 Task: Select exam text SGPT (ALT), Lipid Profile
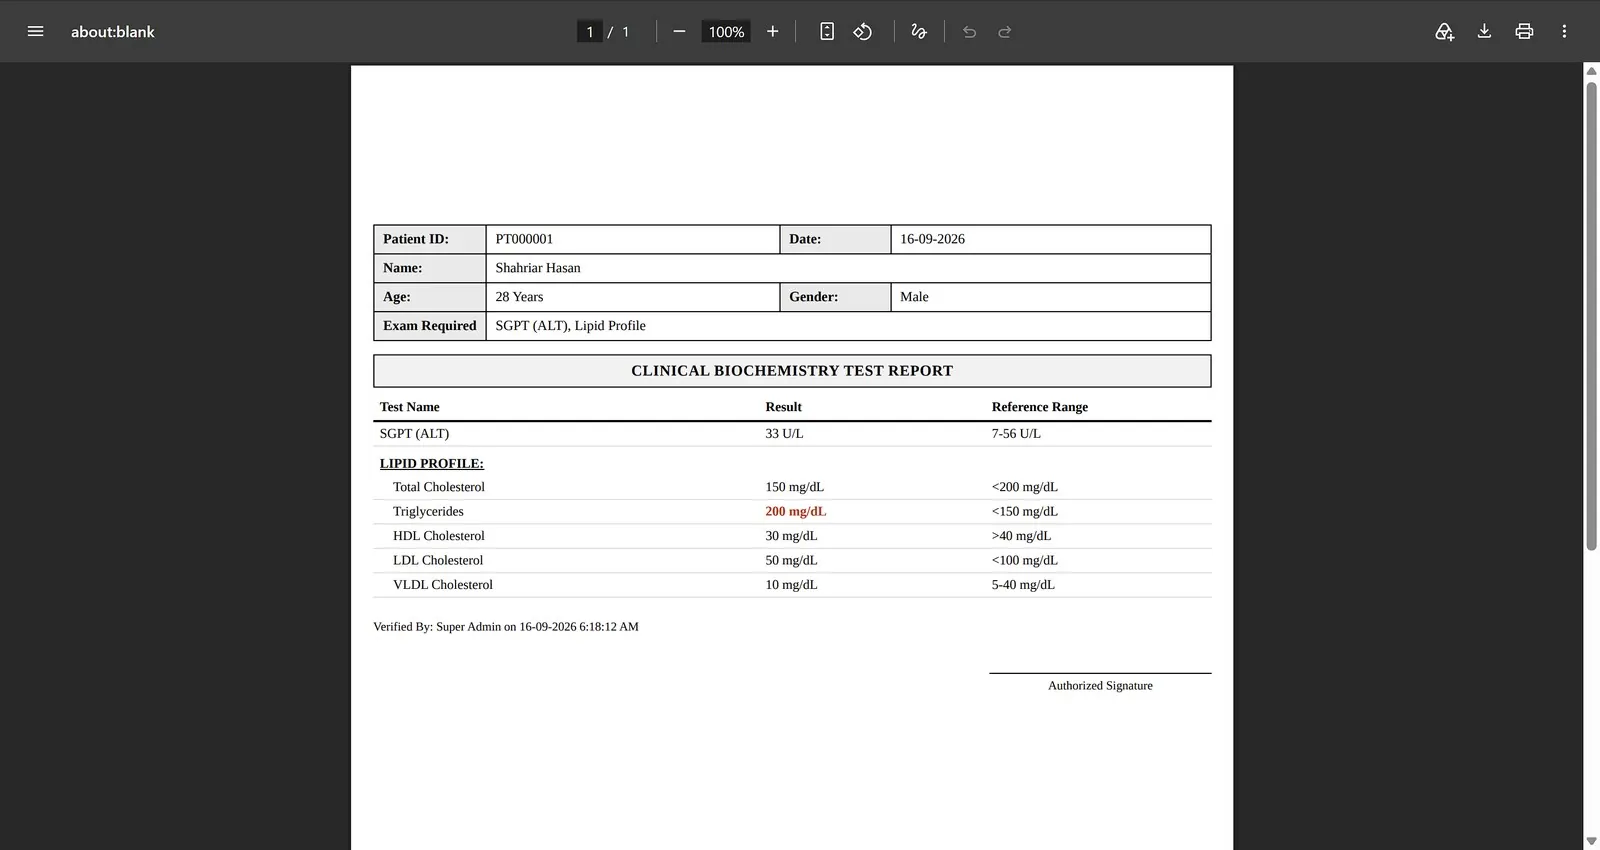(x=570, y=326)
